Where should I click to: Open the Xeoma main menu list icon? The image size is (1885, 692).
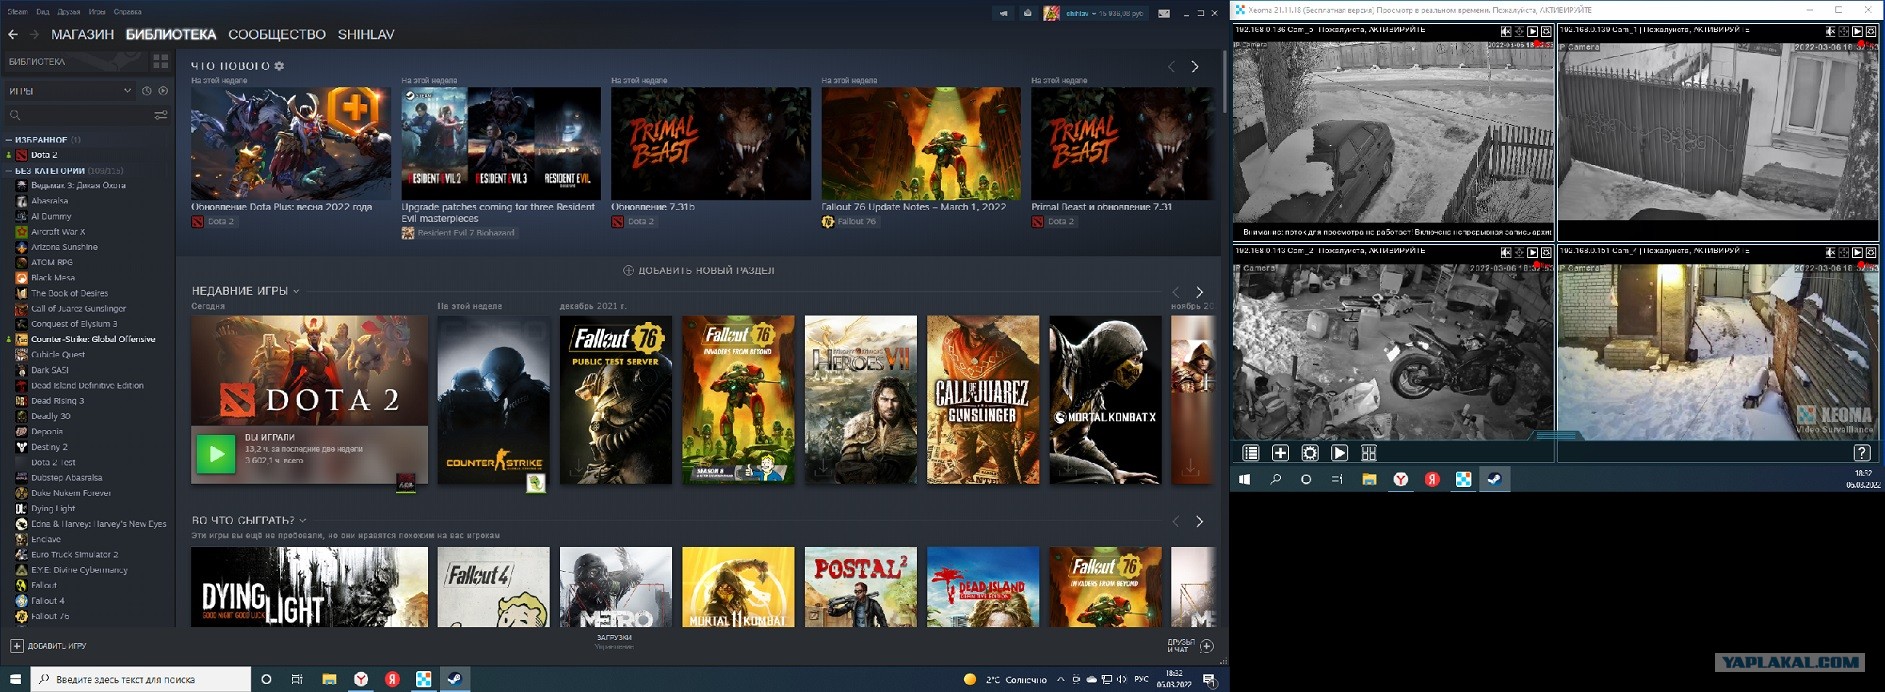coord(1250,453)
